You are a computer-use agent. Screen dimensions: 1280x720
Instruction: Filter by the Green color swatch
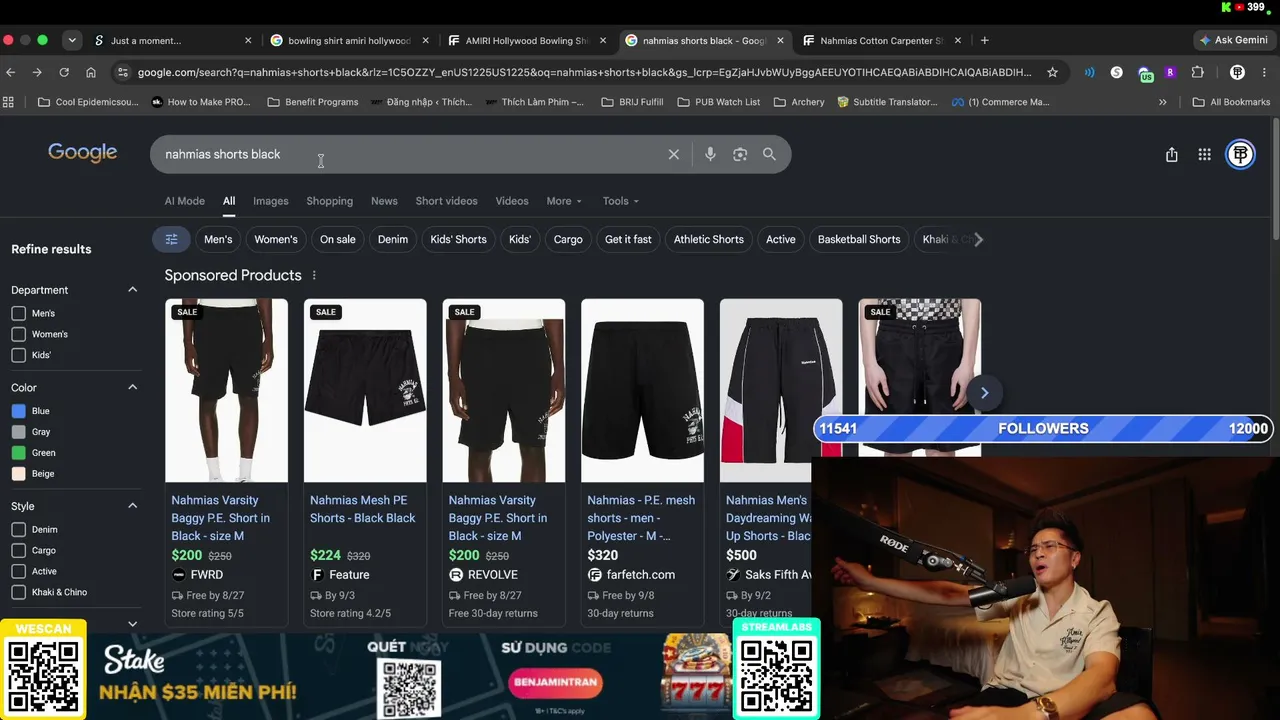[18, 453]
